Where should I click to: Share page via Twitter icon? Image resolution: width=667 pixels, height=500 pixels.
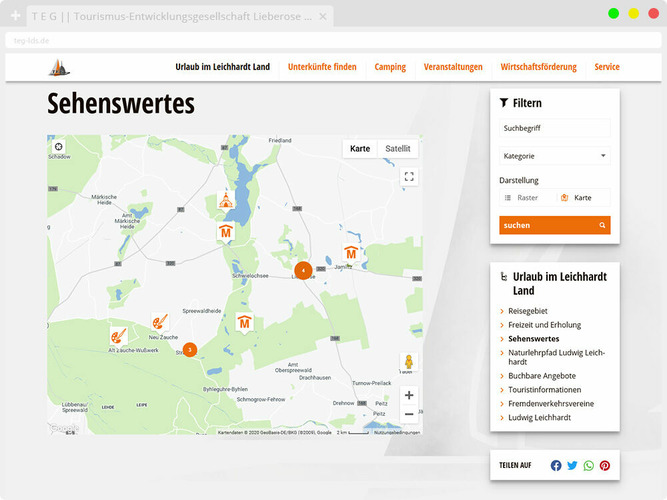tap(572, 466)
